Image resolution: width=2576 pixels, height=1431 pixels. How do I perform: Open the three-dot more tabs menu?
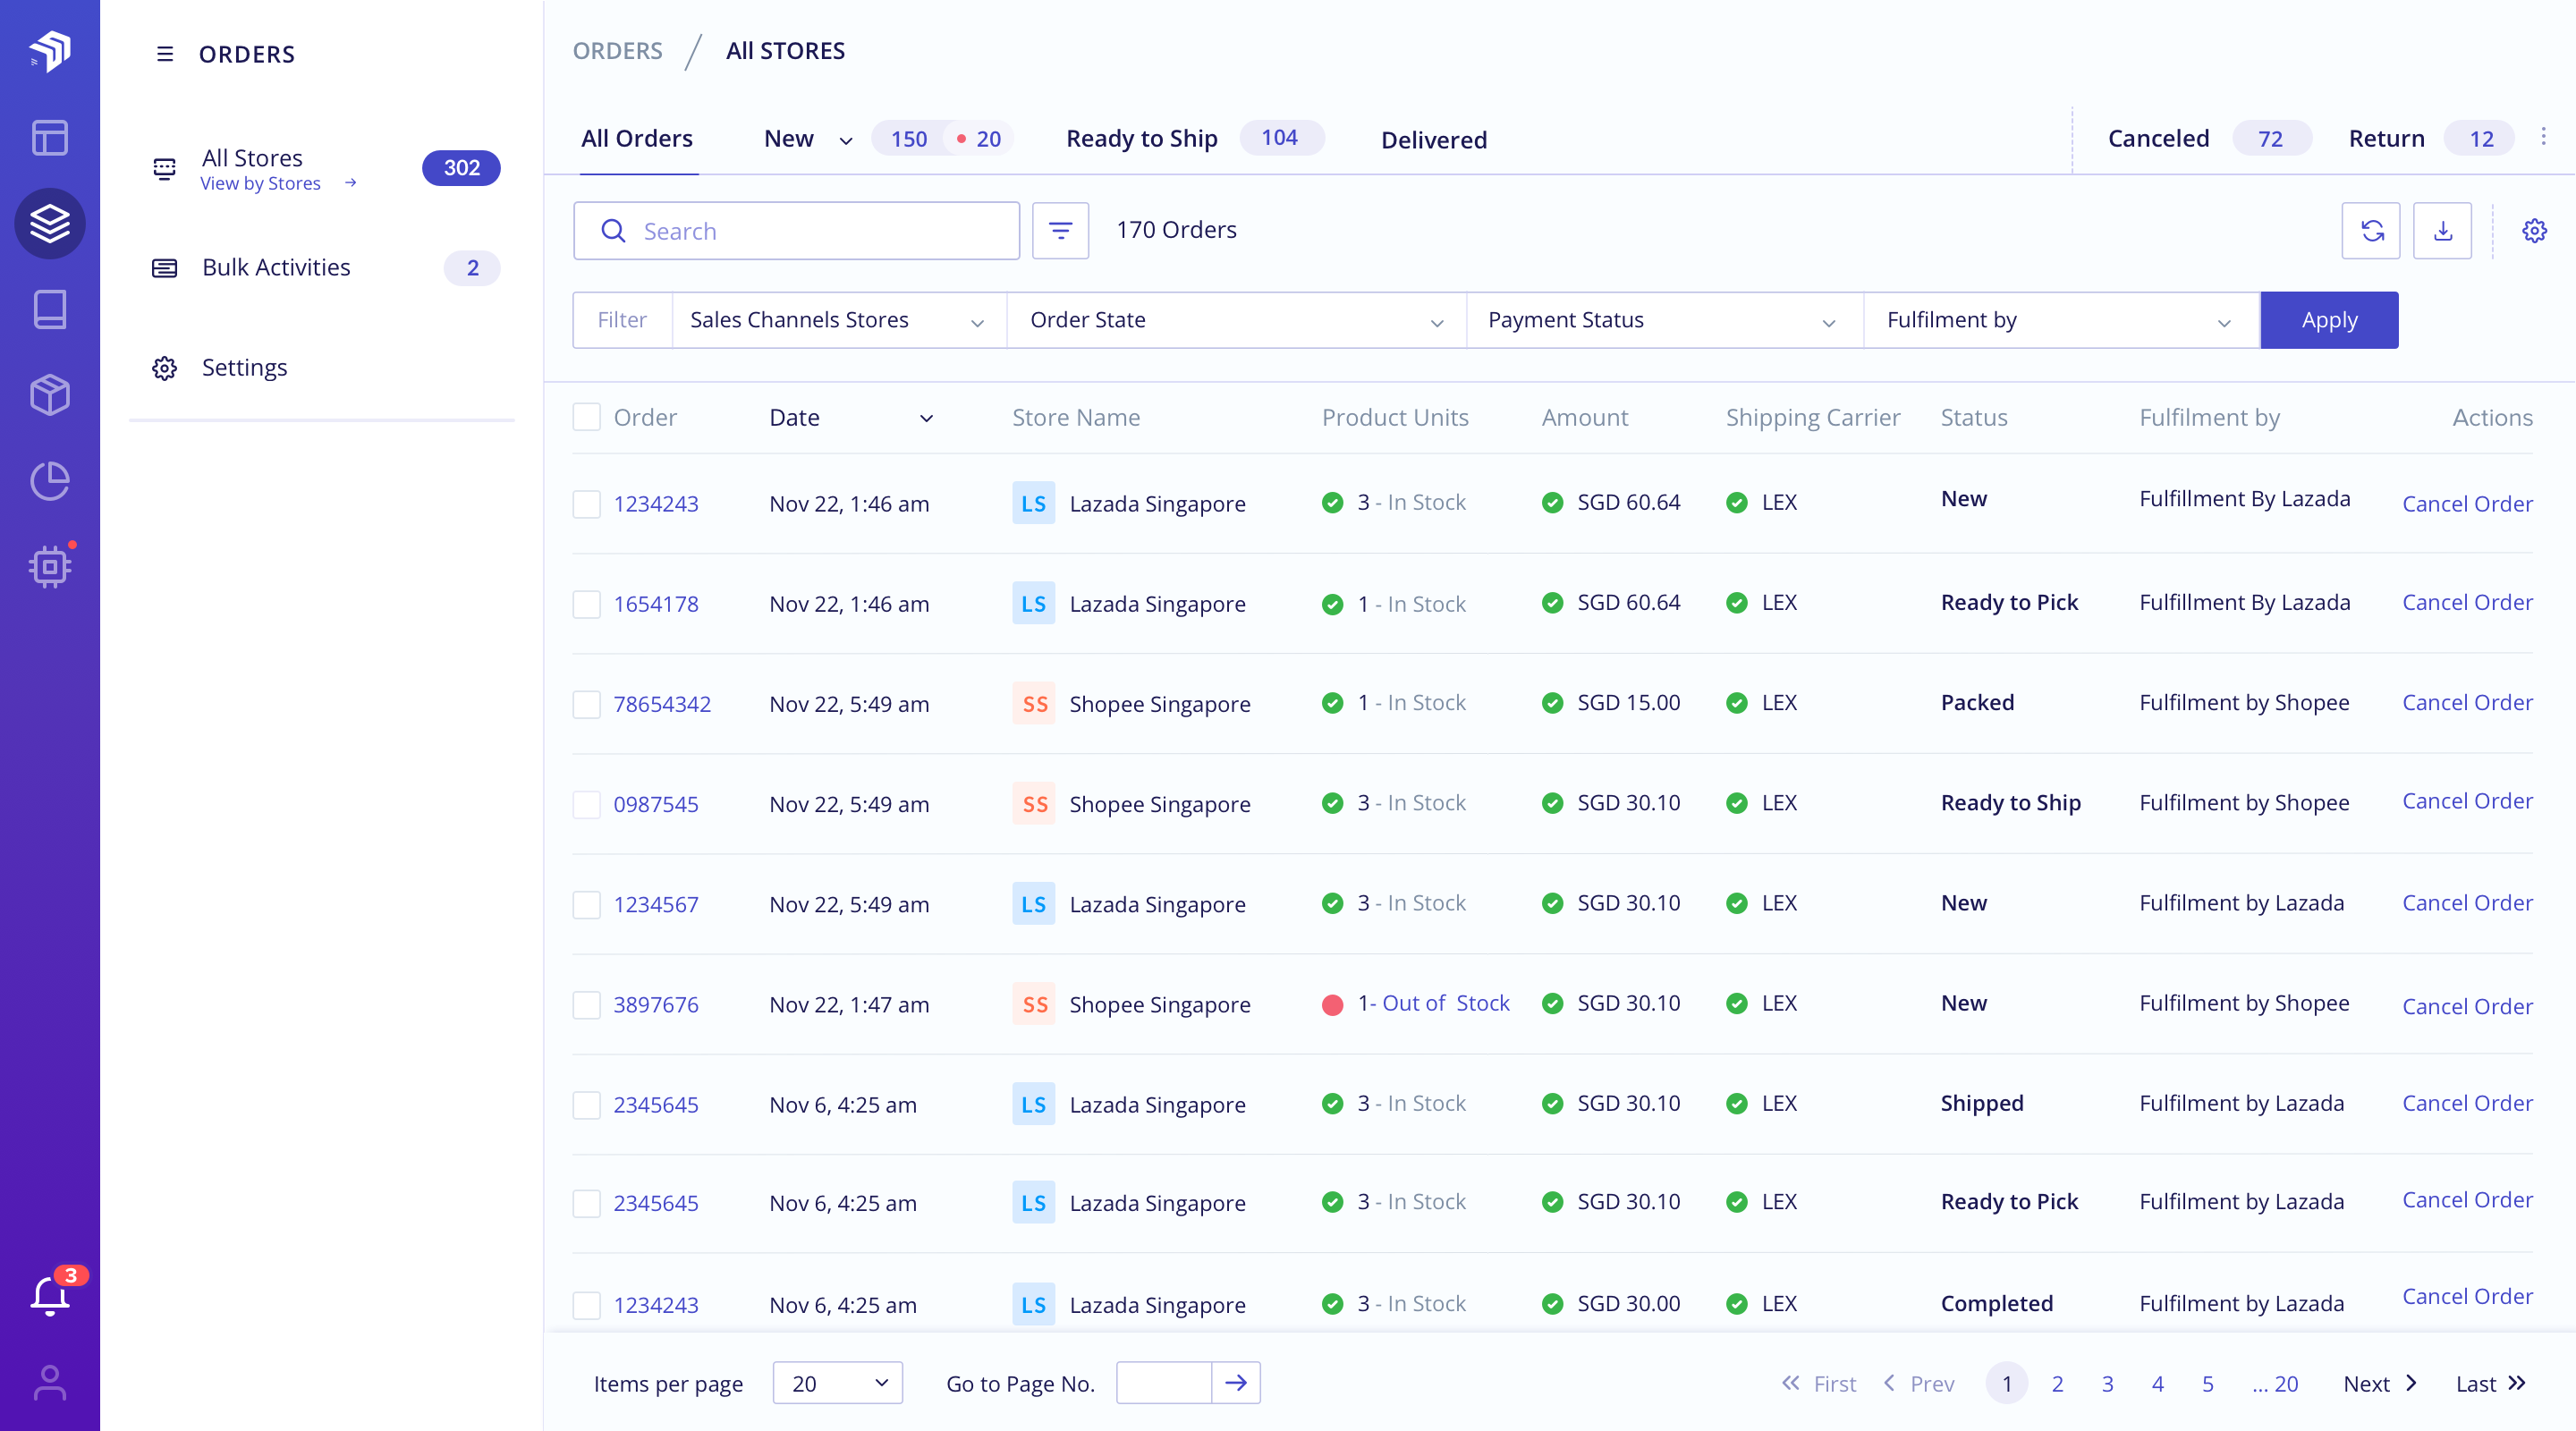[x=2543, y=137]
